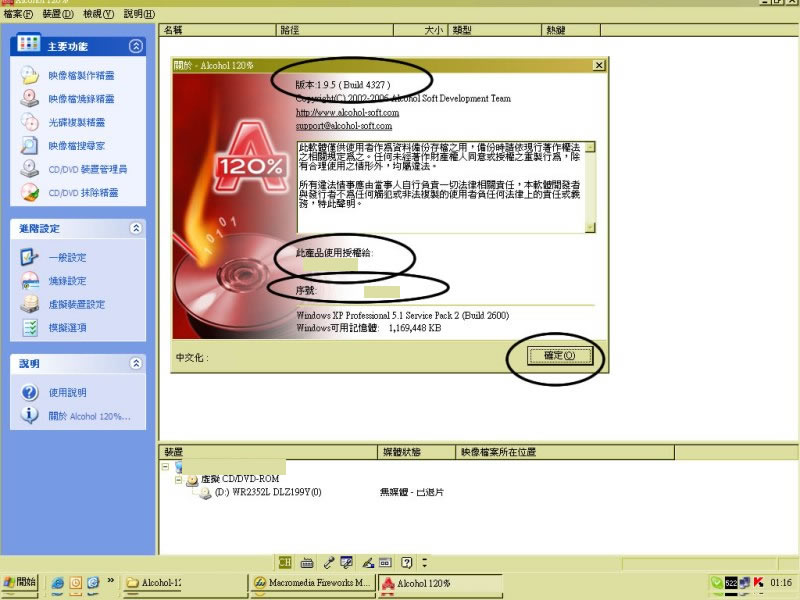Collapse the 主要功能 panel

pyautogui.click(x=136, y=46)
